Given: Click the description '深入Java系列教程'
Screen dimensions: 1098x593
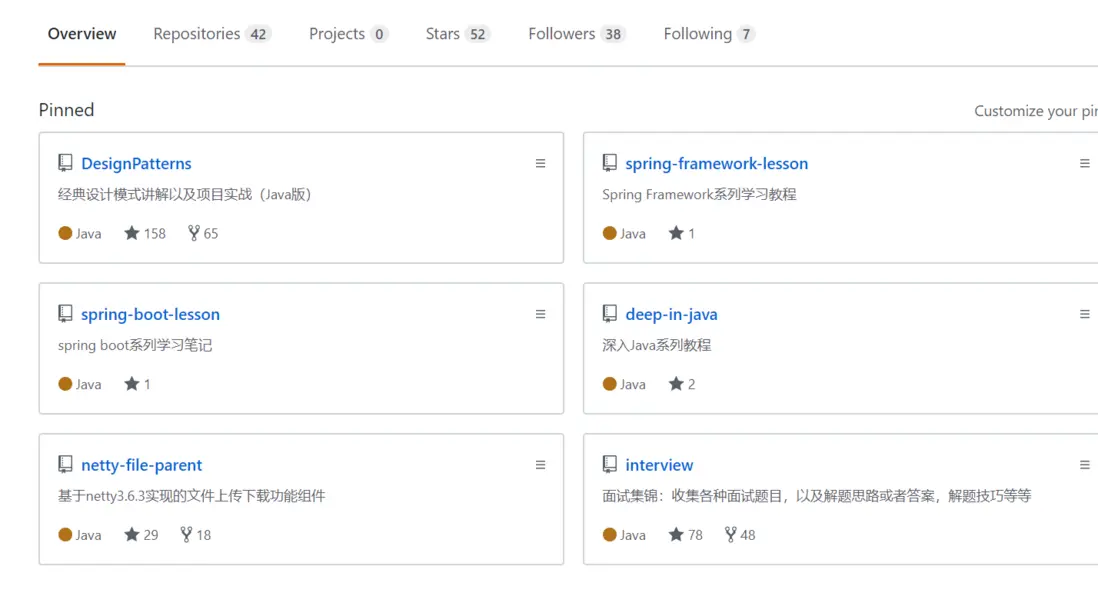Looking at the screenshot, I should pos(657,345).
